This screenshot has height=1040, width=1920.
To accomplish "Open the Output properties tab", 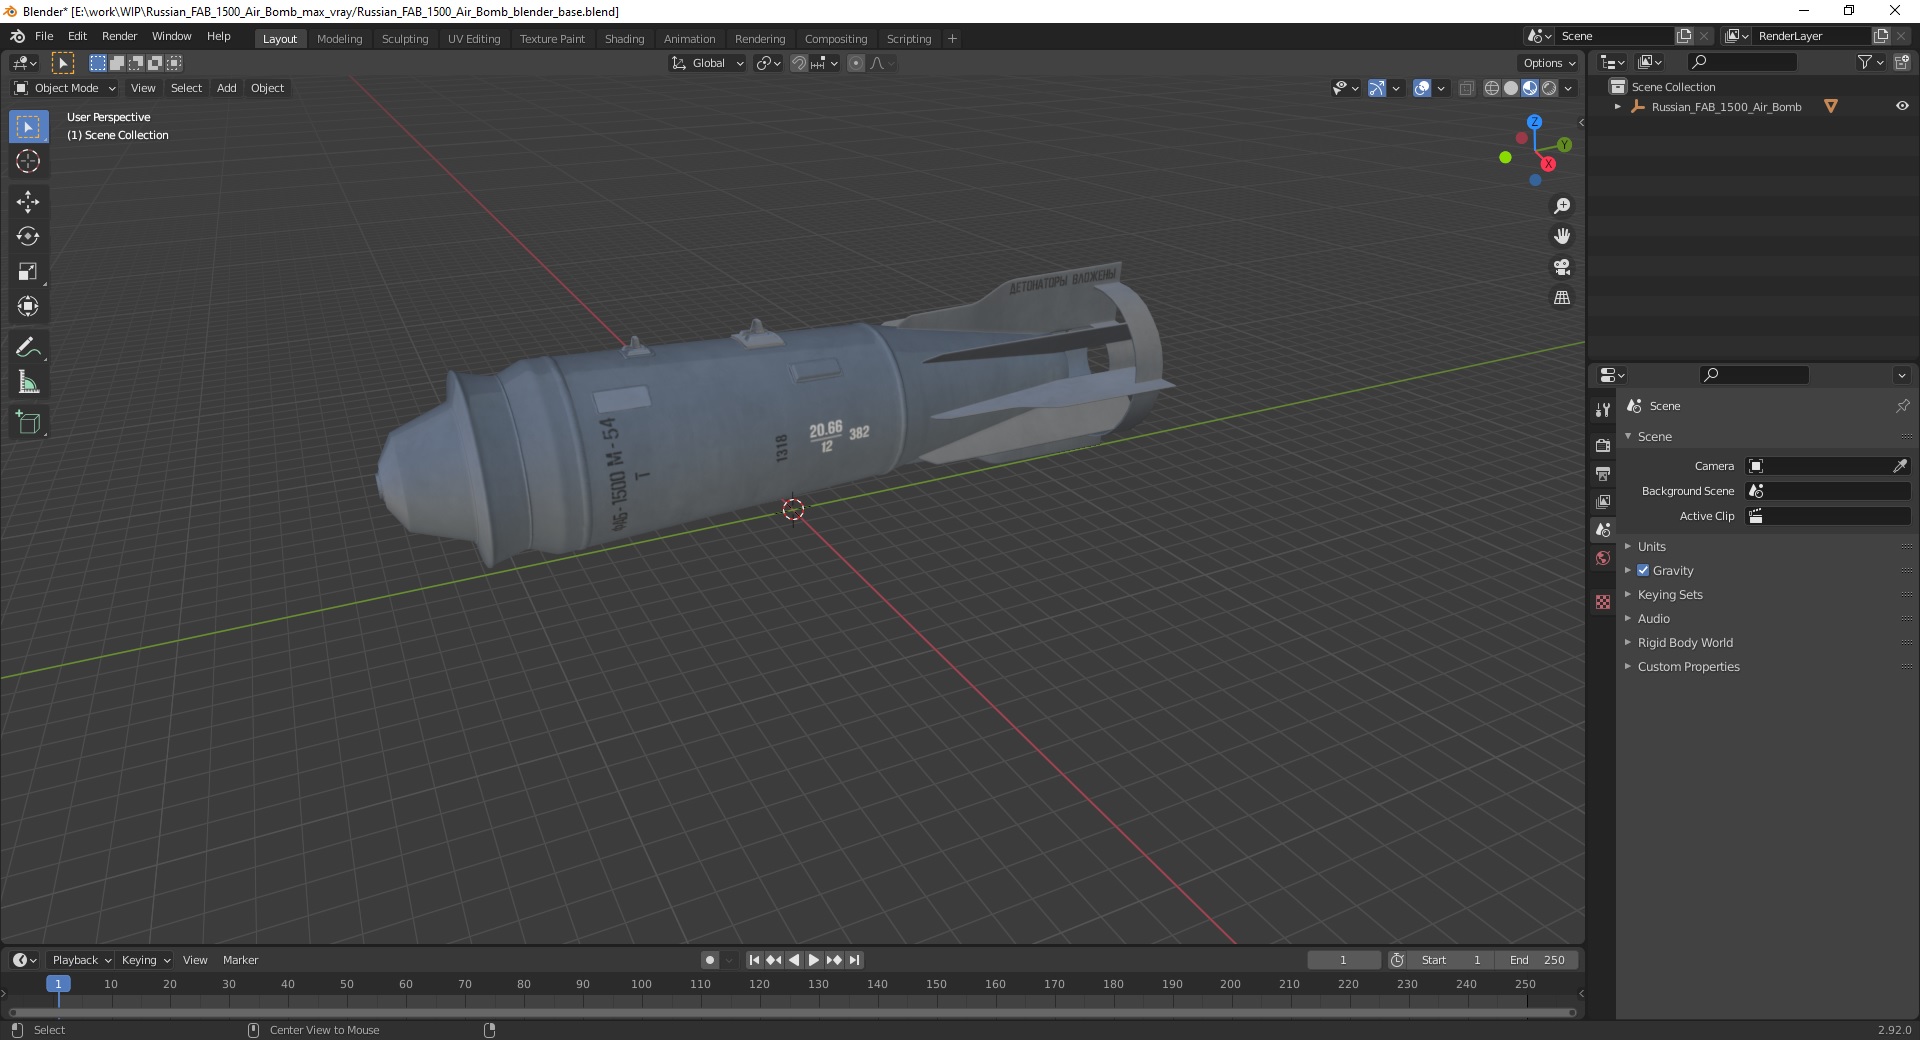I will (x=1603, y=473).
